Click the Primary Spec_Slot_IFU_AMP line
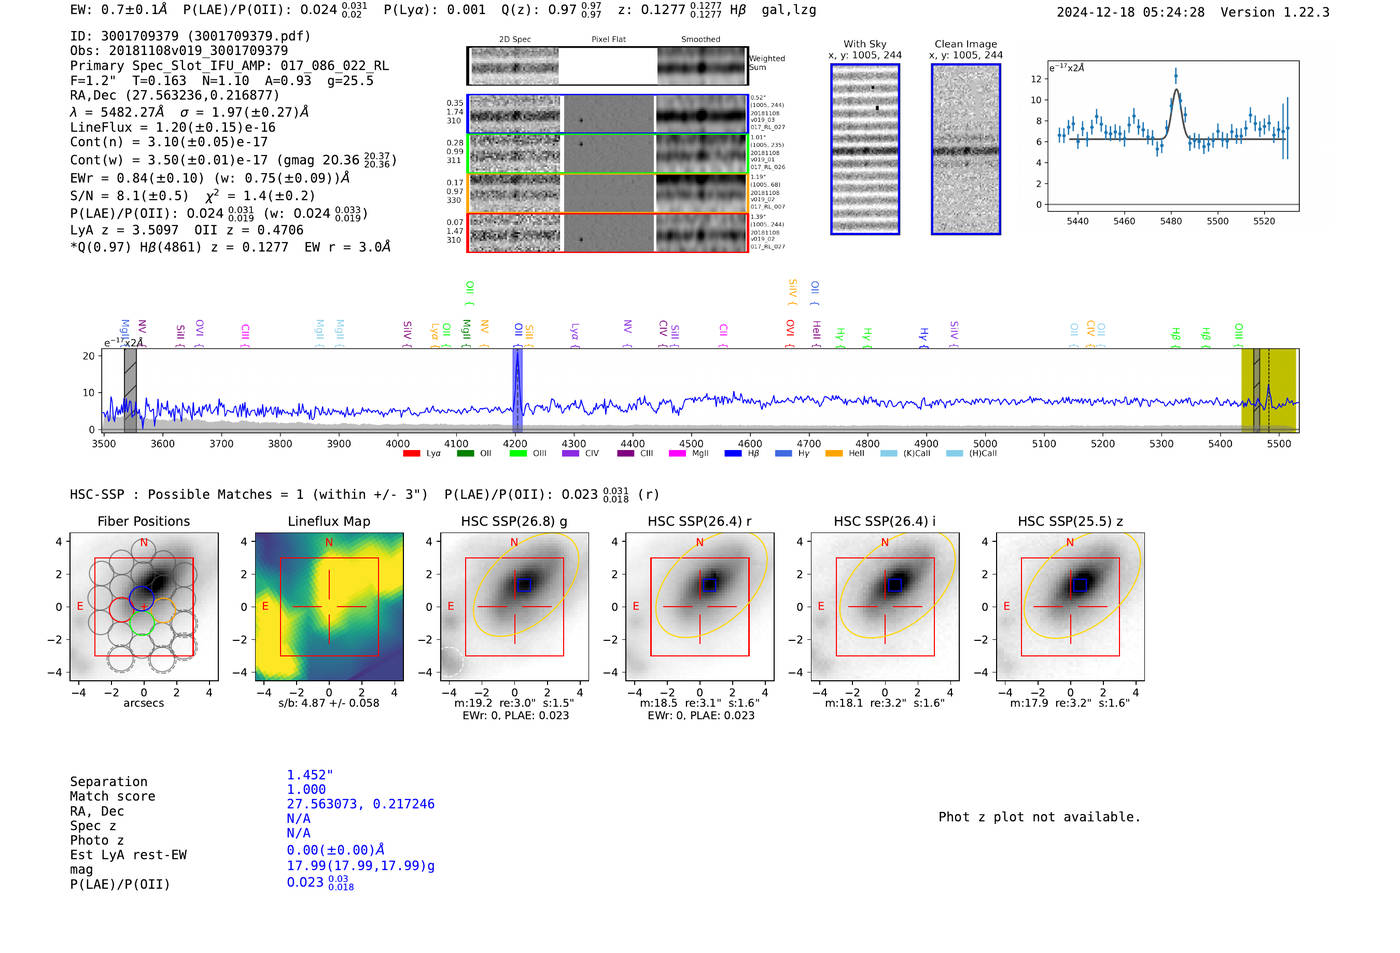Image resolution: width=1400 pixels, height=953 pixels. pyautogui.click(x=229, y=66)
